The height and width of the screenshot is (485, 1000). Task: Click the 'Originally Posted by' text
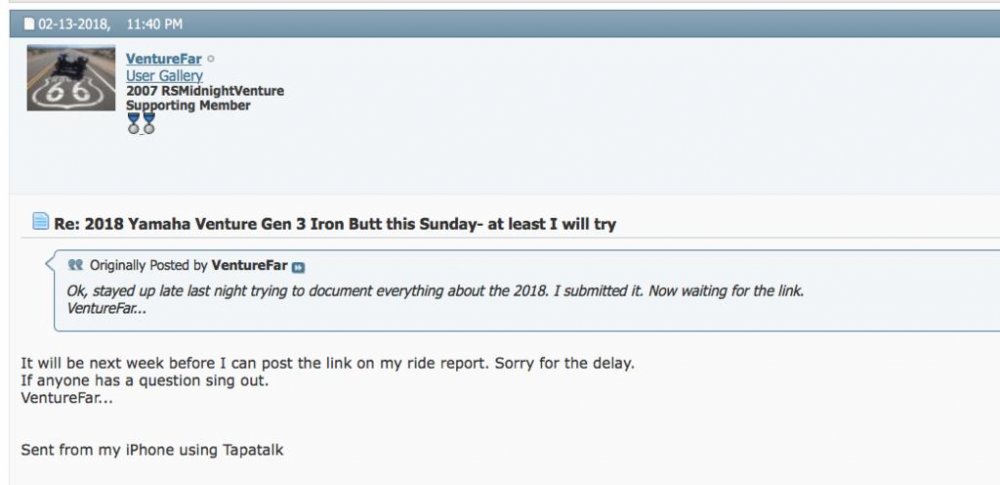pos(148,266)
